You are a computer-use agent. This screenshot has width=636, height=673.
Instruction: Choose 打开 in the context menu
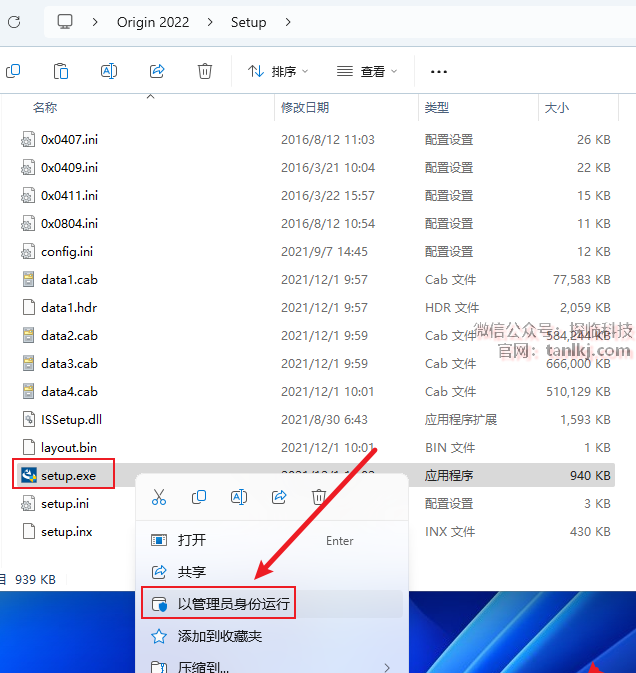coord(272,540)
